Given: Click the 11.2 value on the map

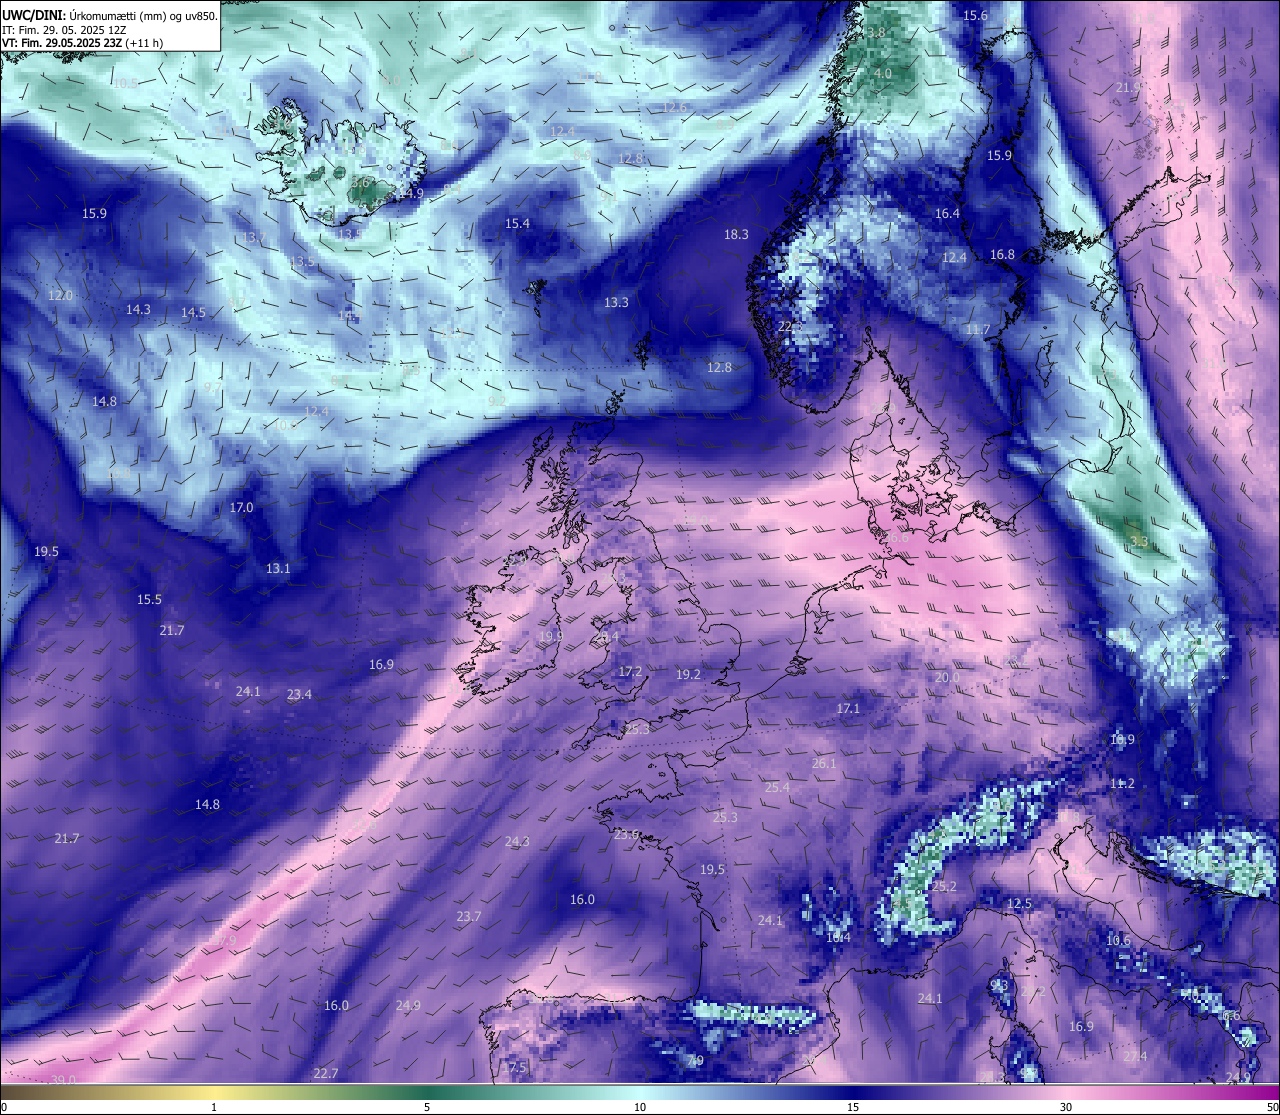Looking at the screenshot, I should 1122,784.
